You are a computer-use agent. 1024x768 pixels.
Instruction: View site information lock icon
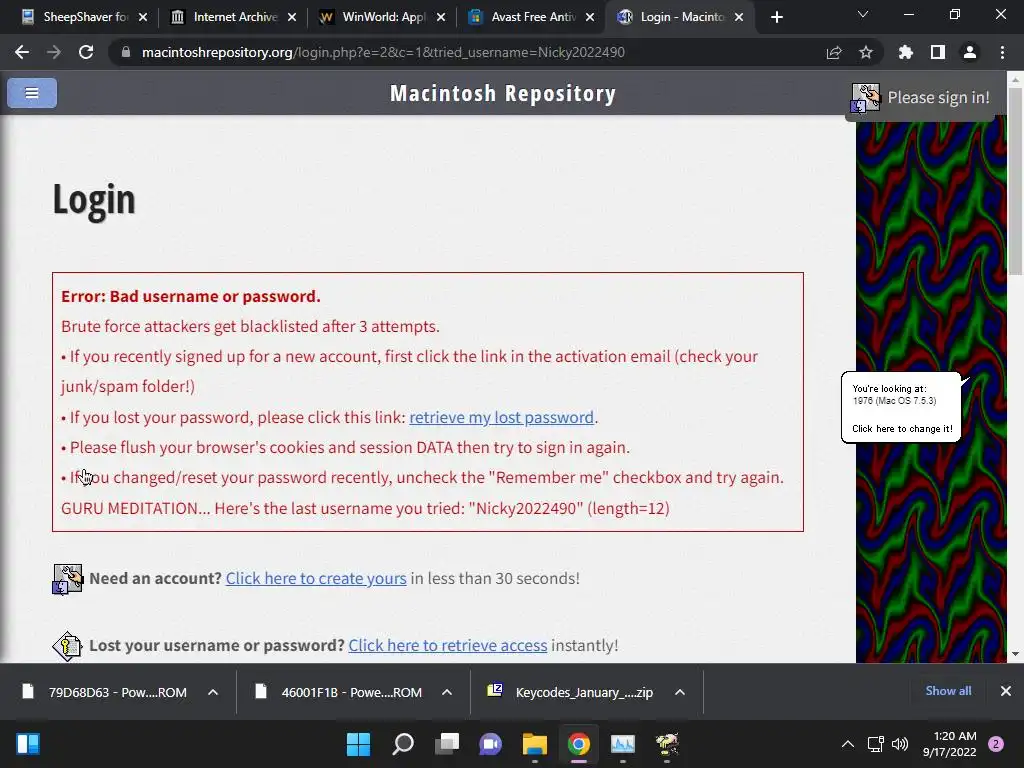point(125,52)
